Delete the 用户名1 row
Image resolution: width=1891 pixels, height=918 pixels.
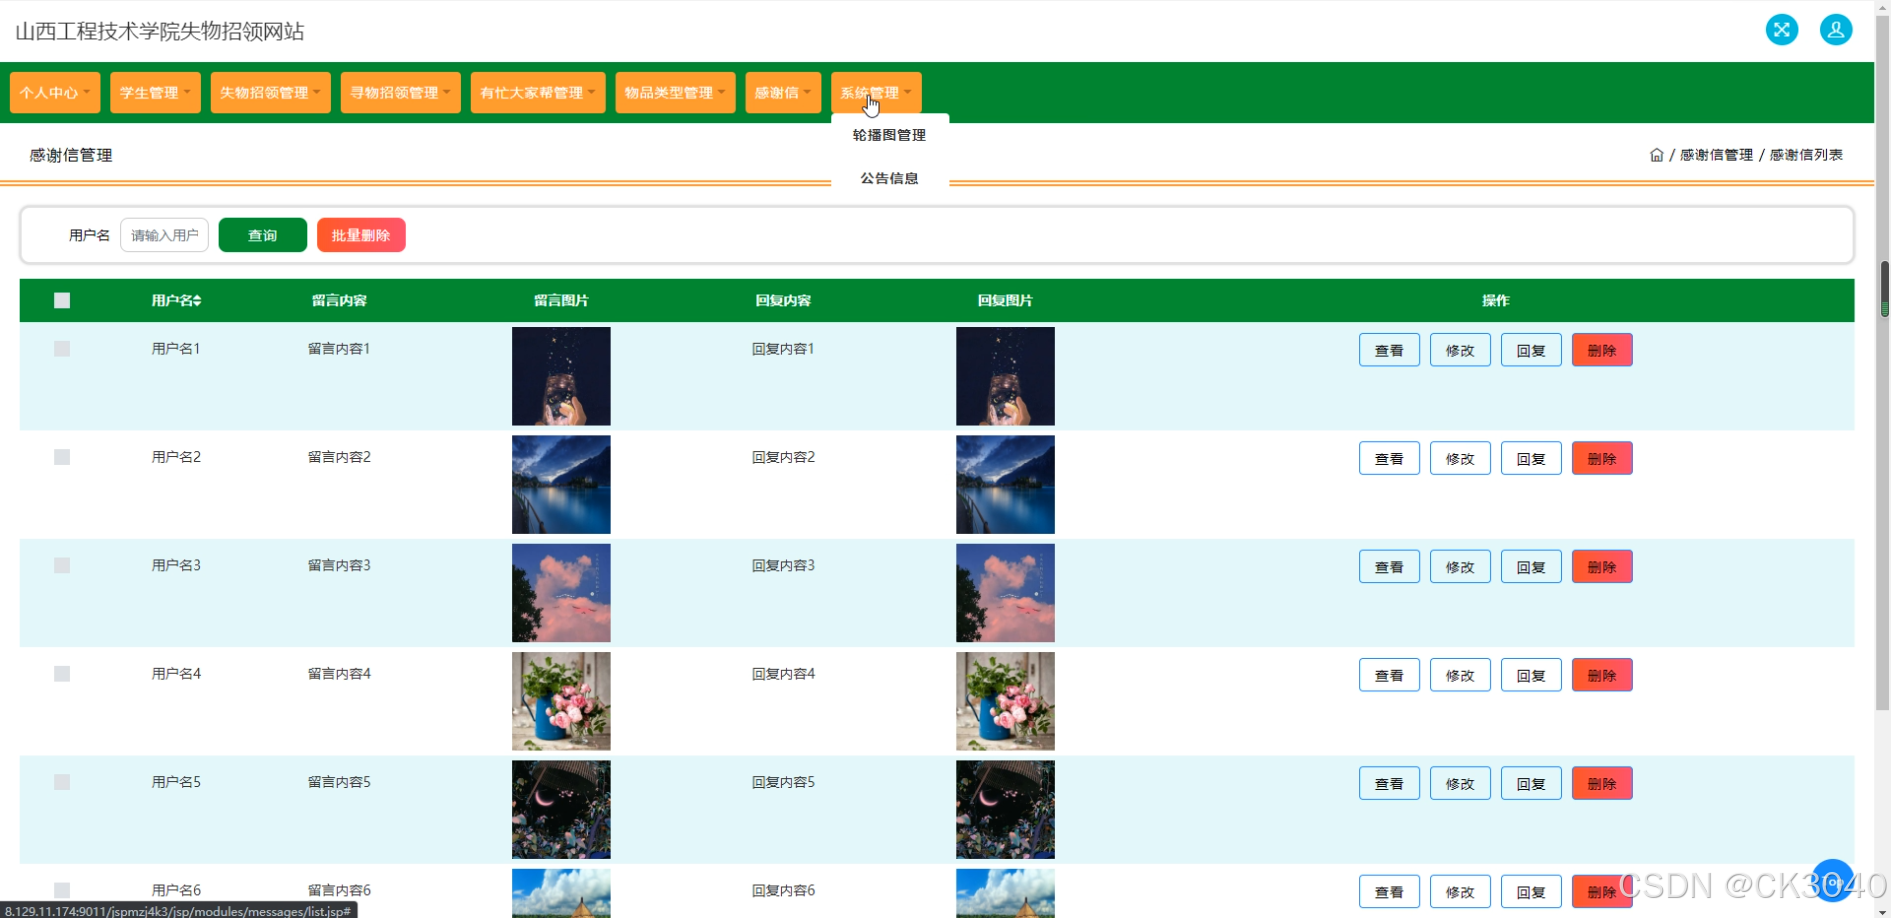point(1602,350)
